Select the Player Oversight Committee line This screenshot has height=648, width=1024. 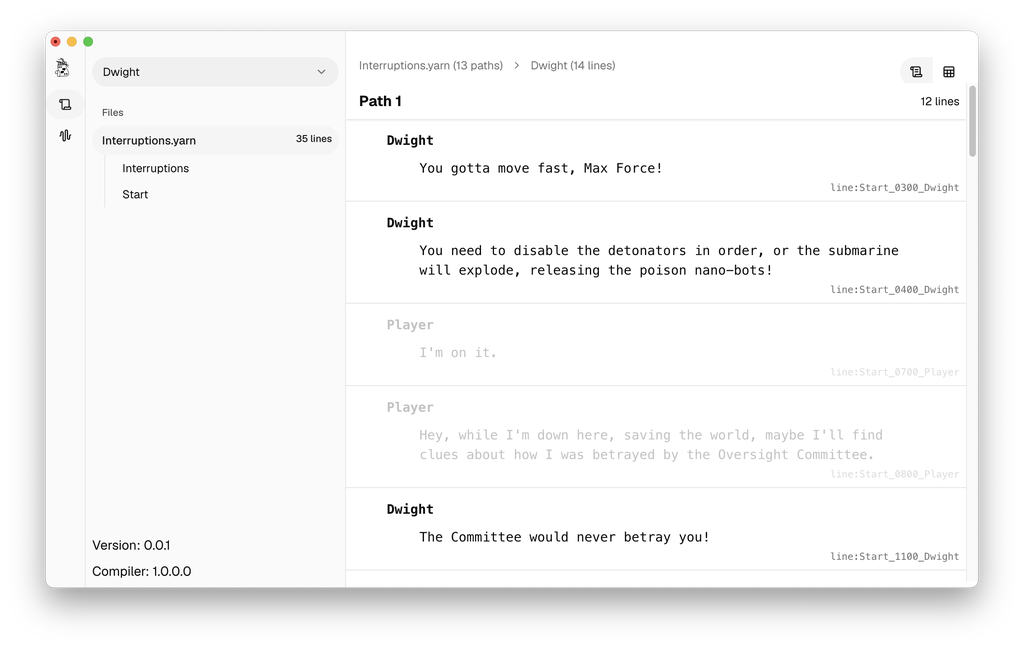(650, 445)
